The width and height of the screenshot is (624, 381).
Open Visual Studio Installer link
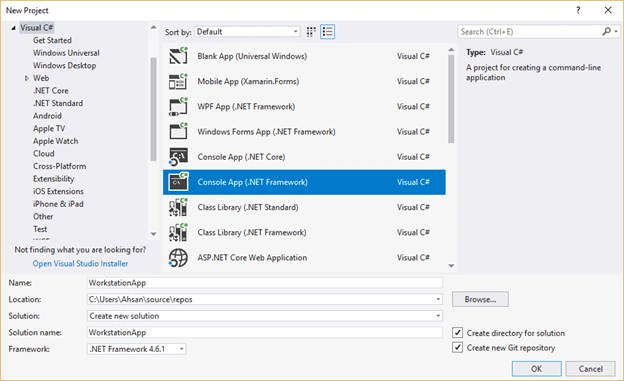[80, 264]
